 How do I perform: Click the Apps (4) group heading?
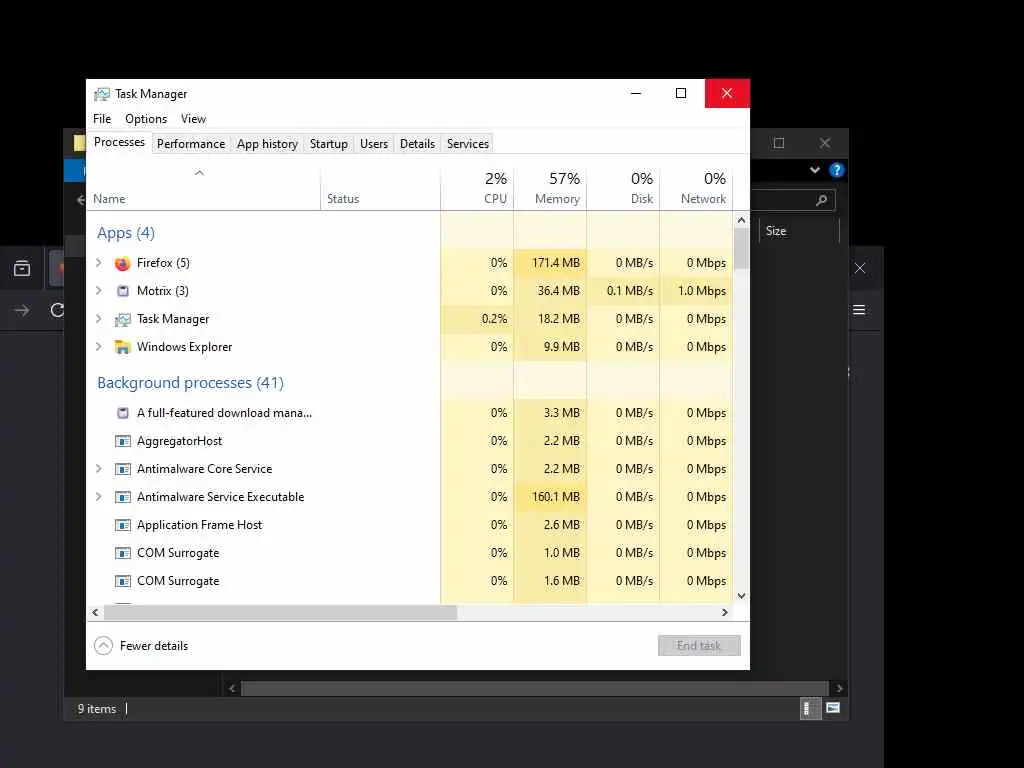126,233
